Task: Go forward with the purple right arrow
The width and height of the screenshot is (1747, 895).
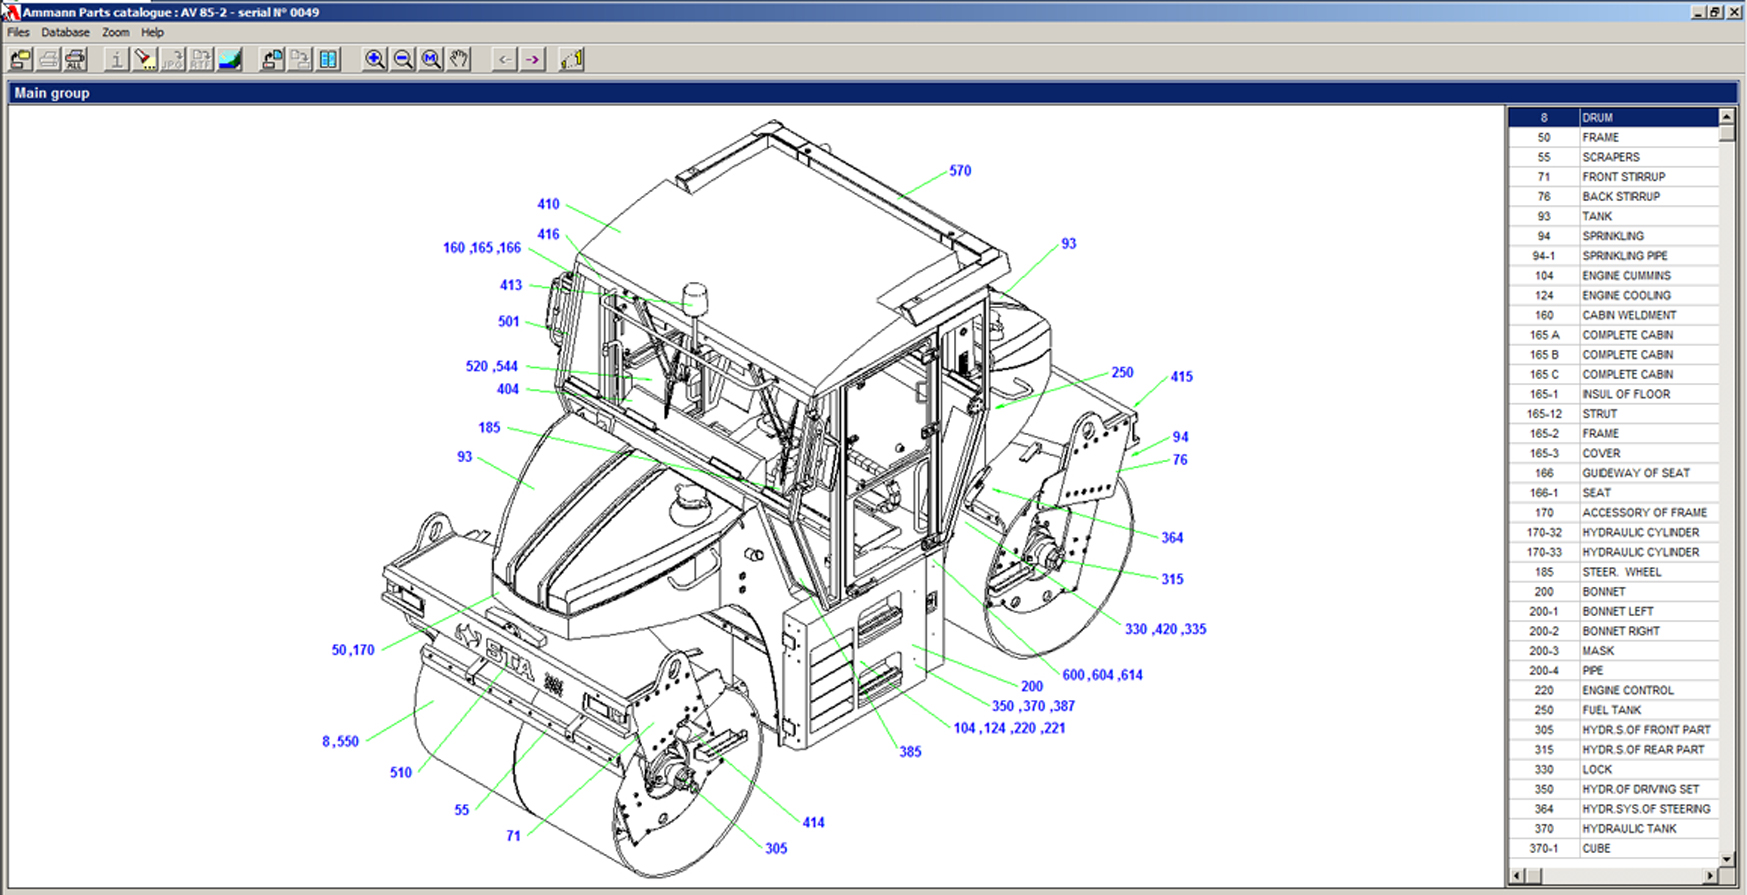Action: point(532,60)
